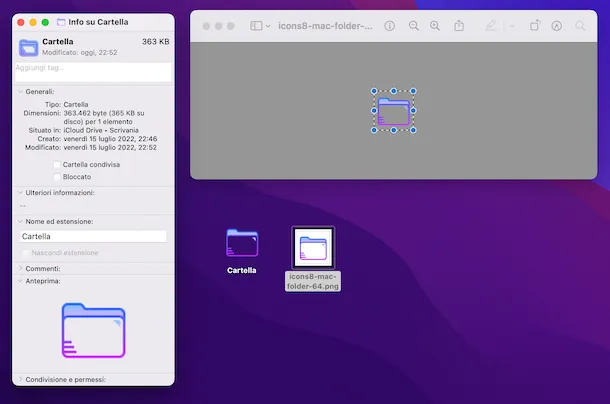This screenshot has width=610, height=404.
Task: Click the Modificato: oggi, 22:52 header text
Action: point(80,52)
